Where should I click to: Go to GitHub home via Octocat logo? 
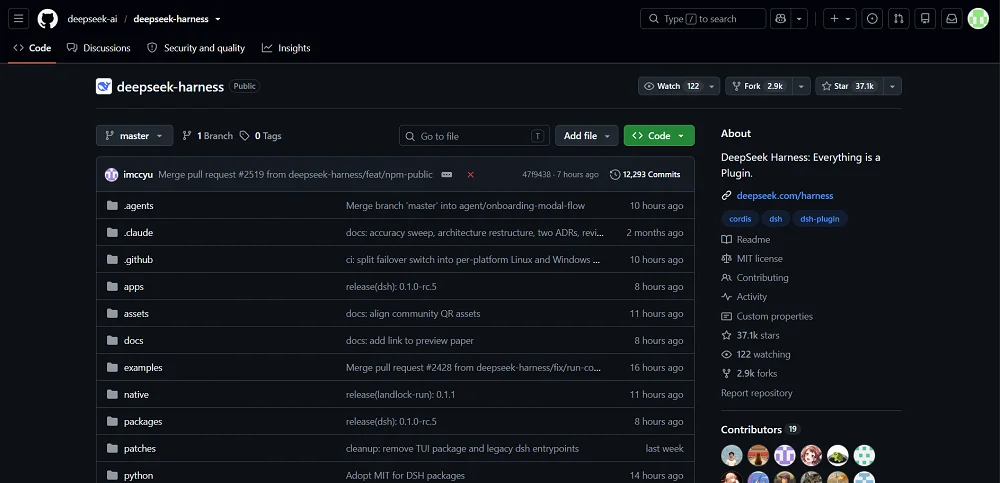coord(48,19)
